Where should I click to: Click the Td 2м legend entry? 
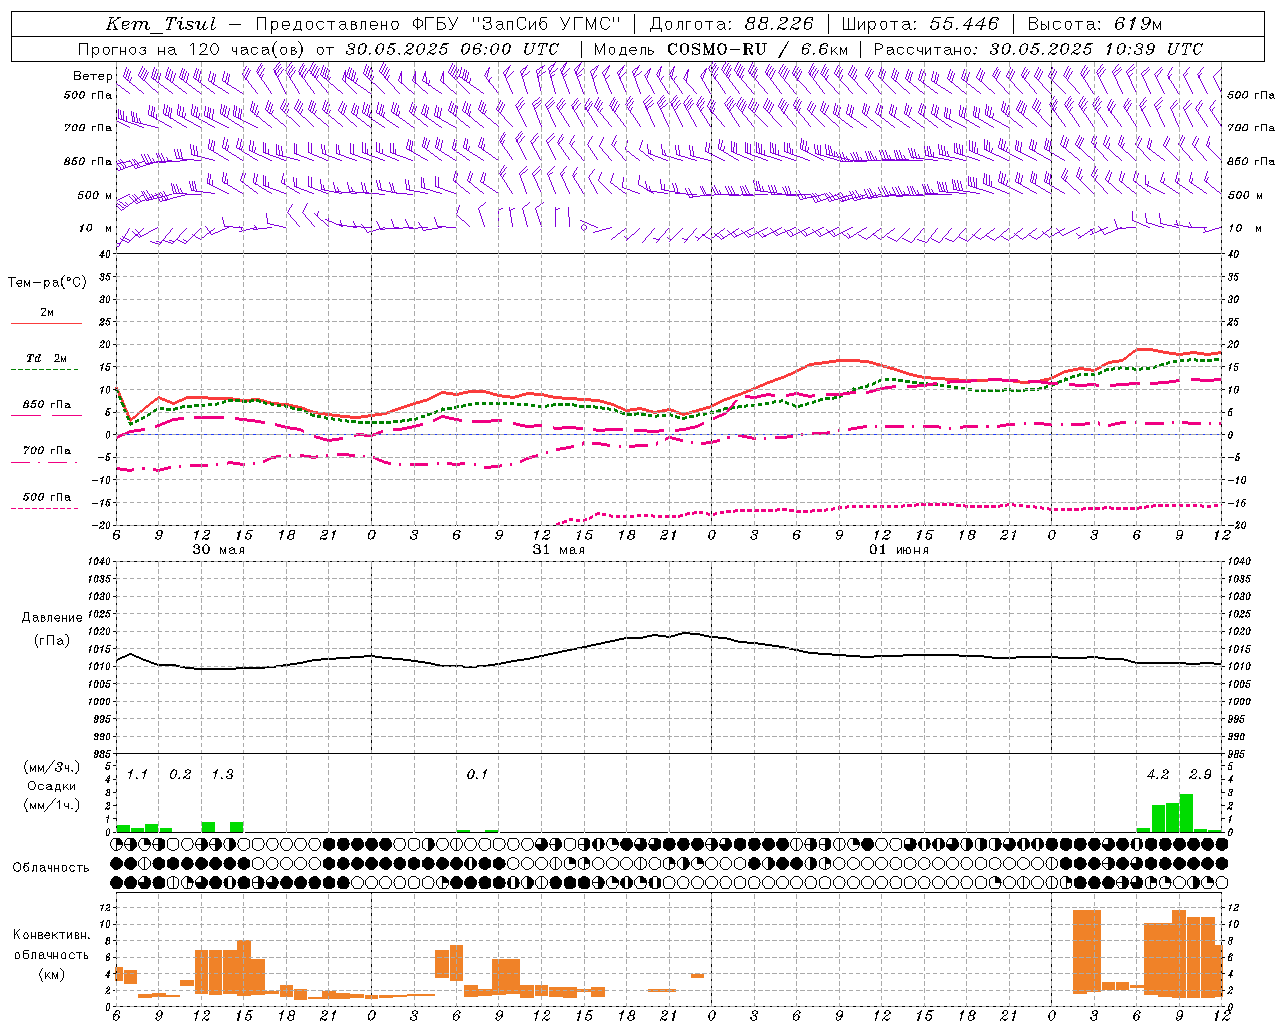coord(47,358)
